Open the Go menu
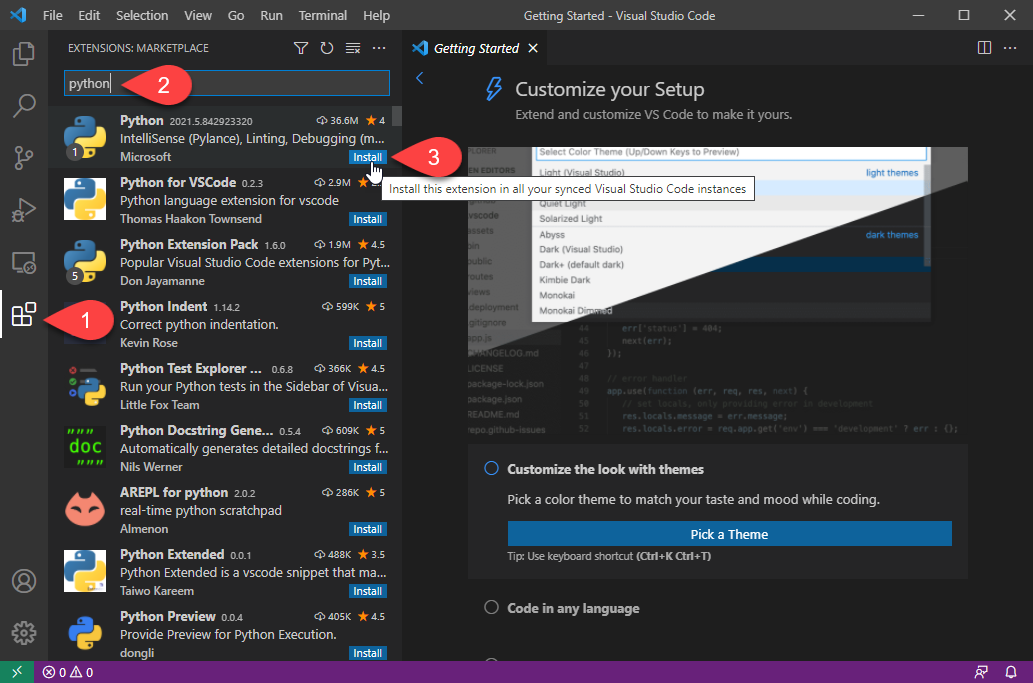 coord(236,15)
